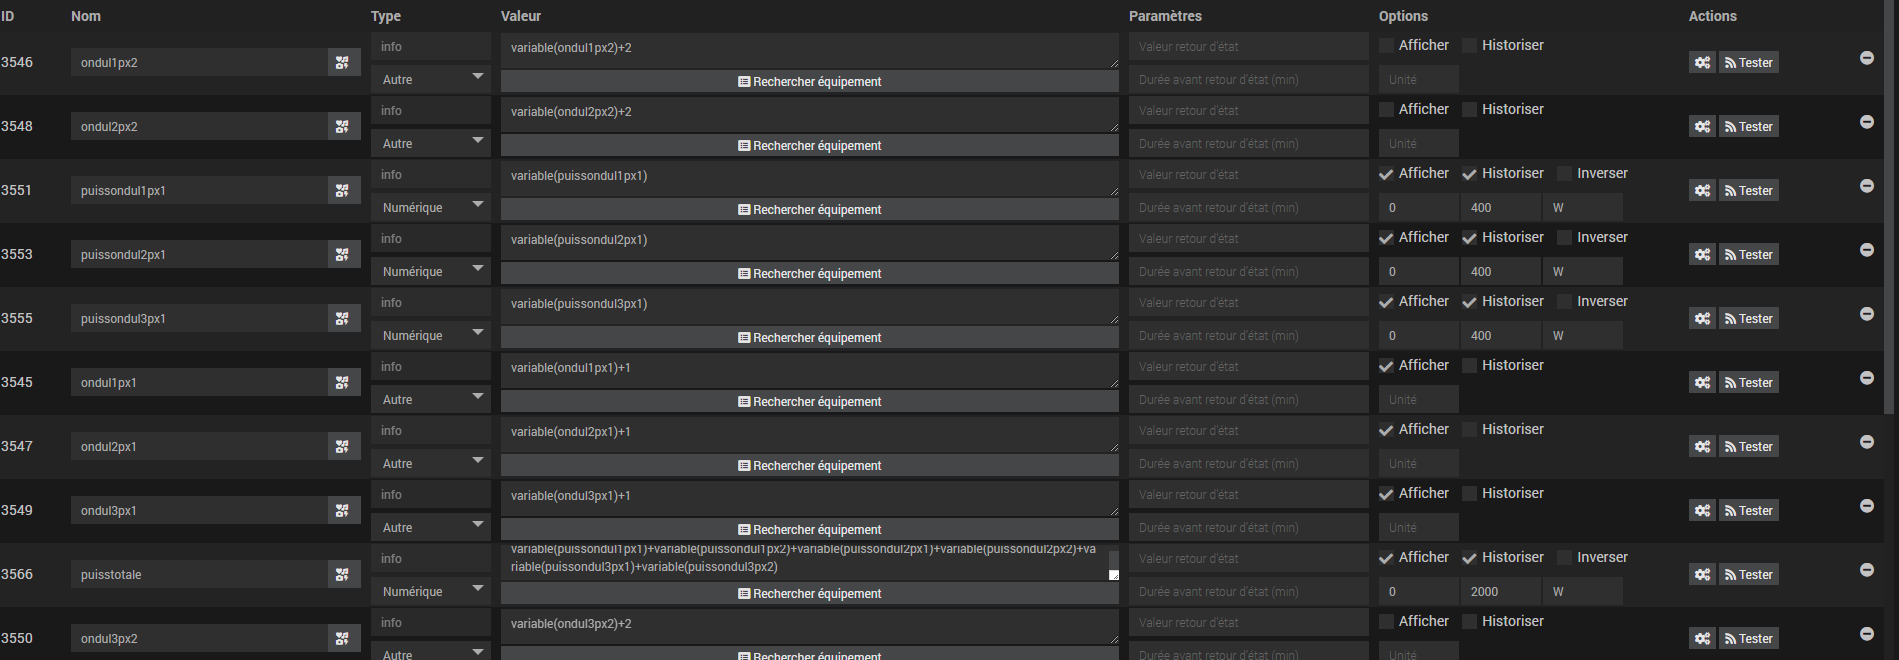Click the icon picker beside ondul1px2 name
Image resolution: width=1899 pixels, height=660 pixels.
point(342,63)
